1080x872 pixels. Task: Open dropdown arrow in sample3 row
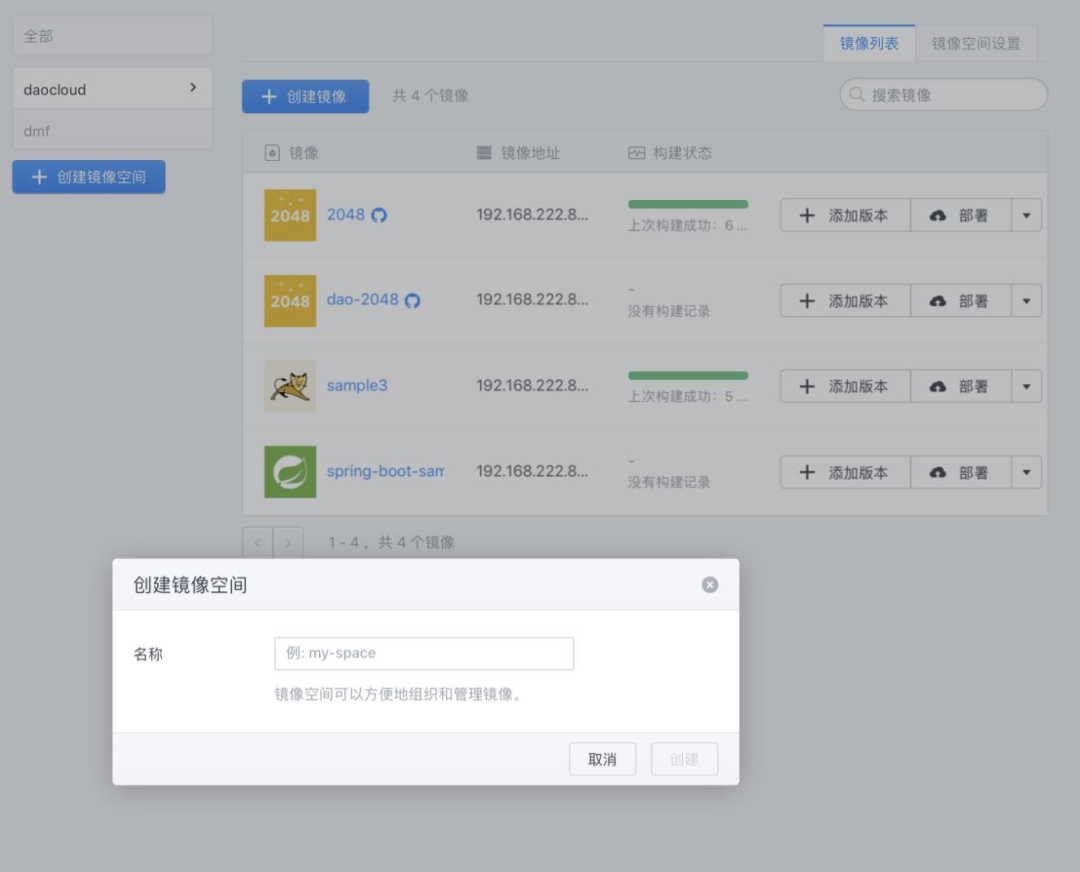(x=1026, y=386)
